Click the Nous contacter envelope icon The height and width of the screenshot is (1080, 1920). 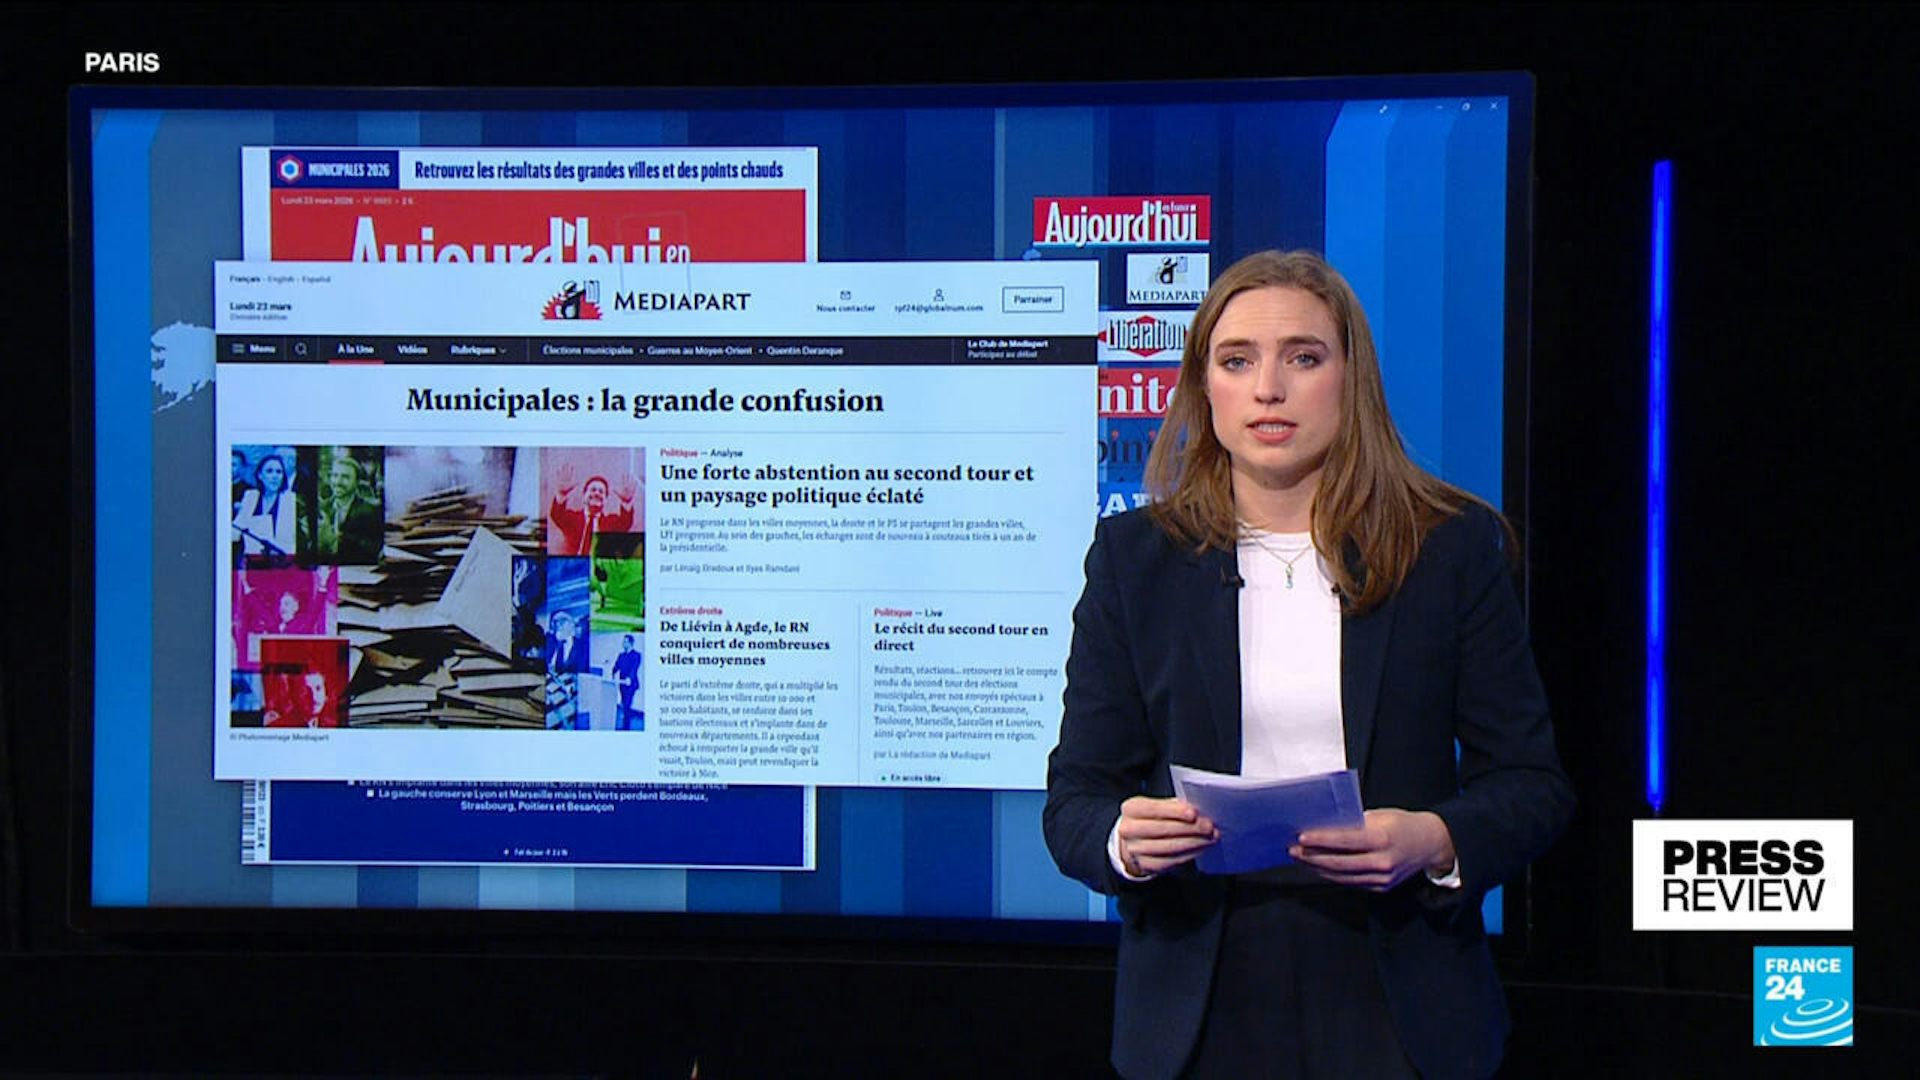coord(845,295)
